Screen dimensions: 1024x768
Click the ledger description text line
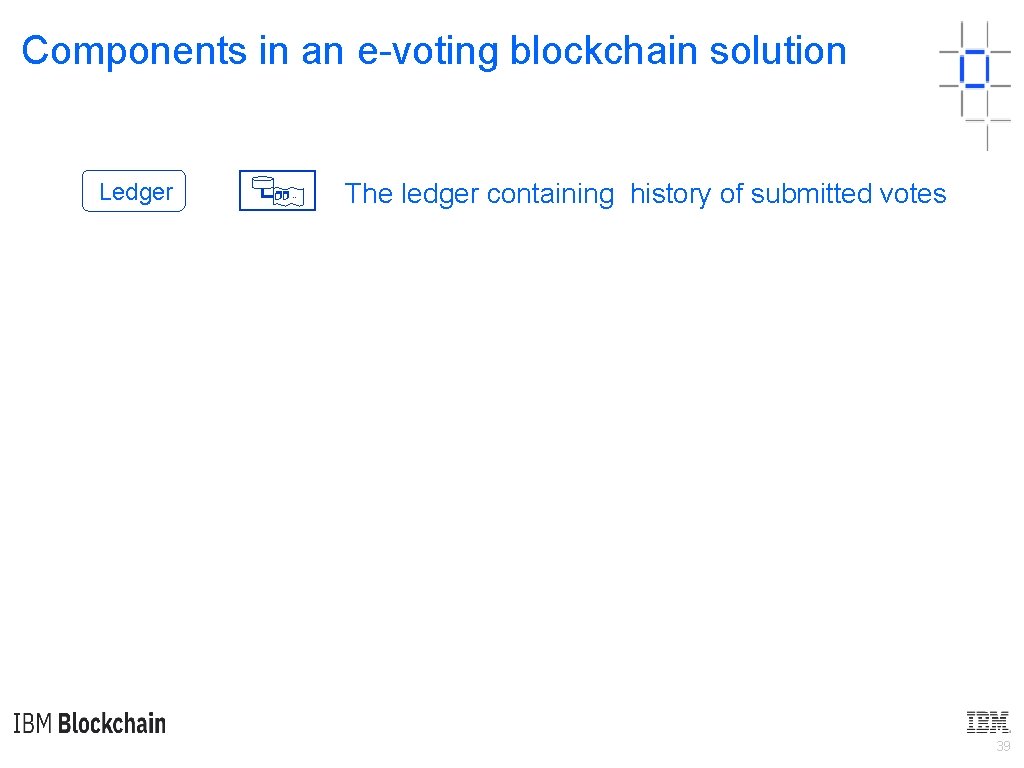pos(645,193)
